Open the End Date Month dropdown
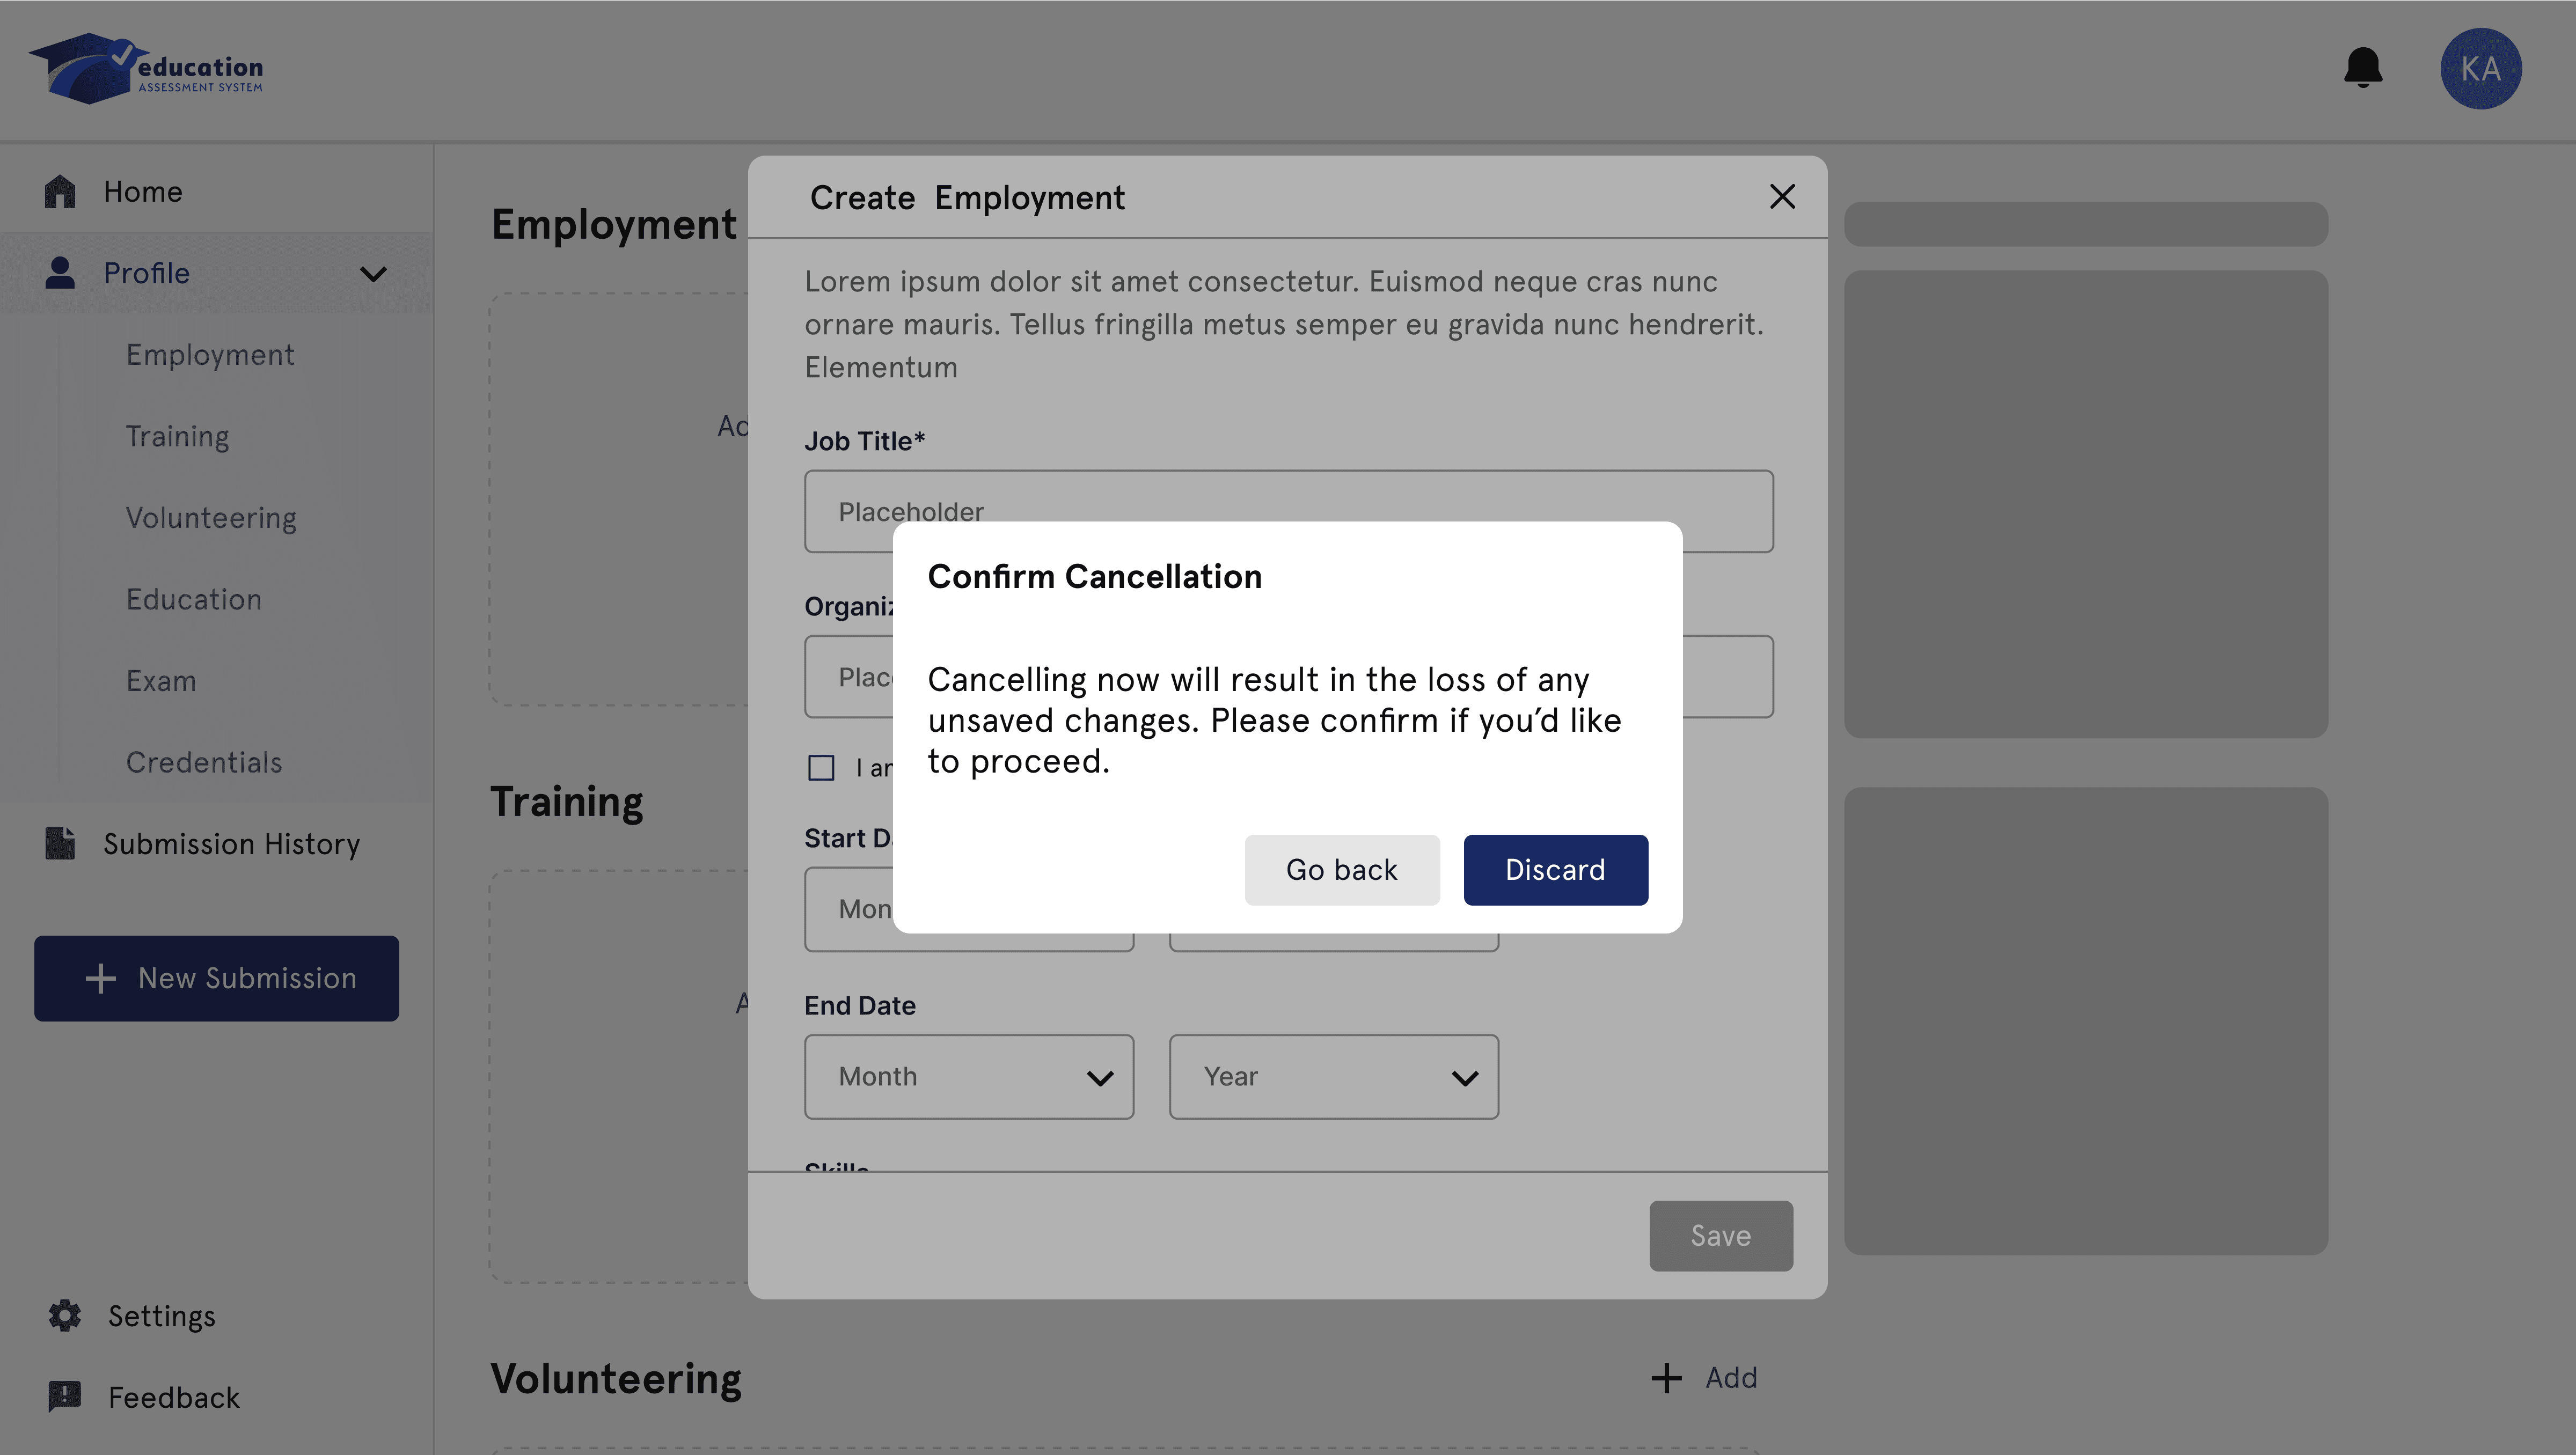2576x1455 pixels. point(968,1076)
